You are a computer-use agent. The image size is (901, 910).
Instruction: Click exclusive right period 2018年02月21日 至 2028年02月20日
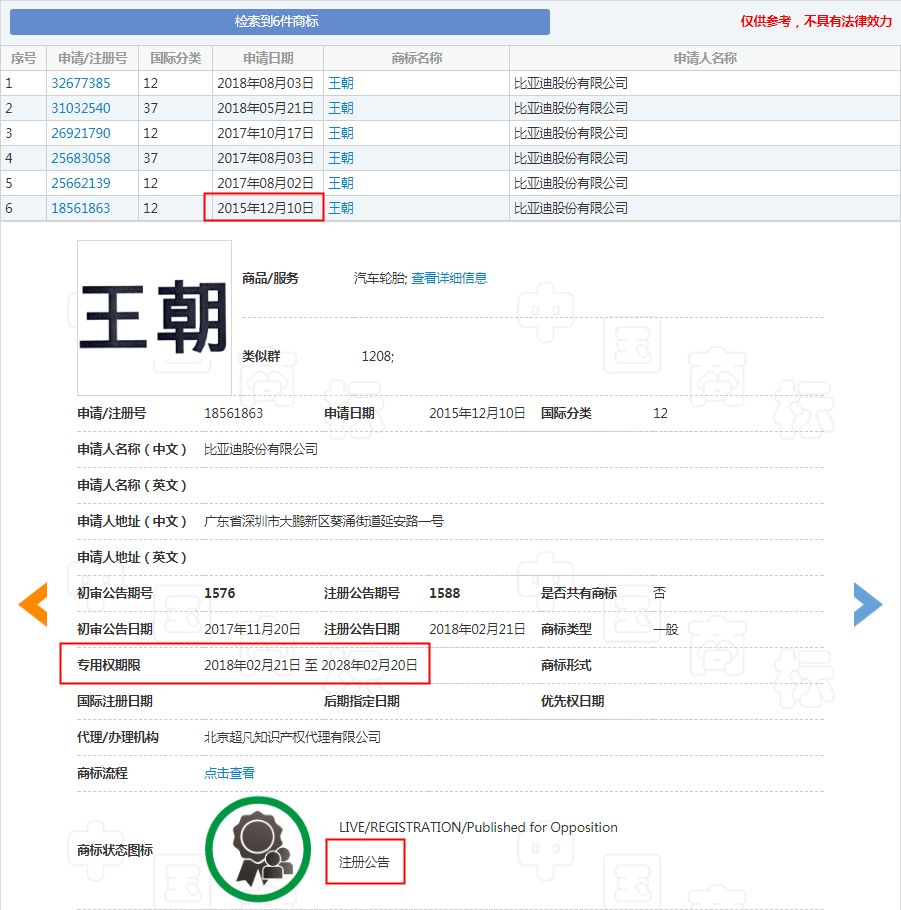tap(311, 665)
